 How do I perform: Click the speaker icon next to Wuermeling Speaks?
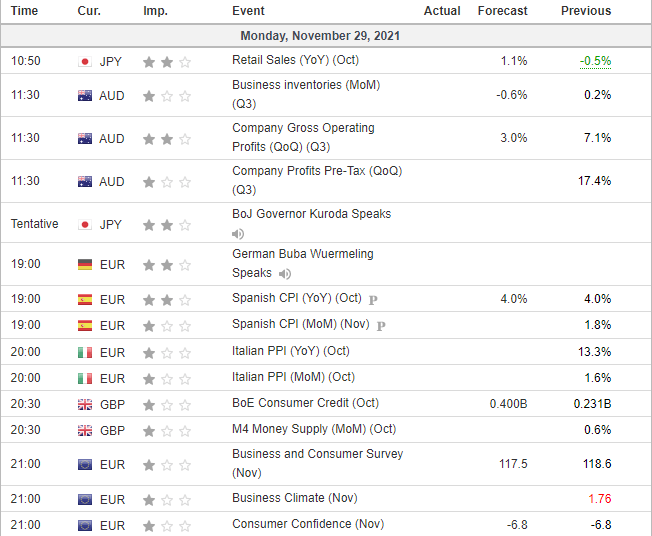[286, 273]
